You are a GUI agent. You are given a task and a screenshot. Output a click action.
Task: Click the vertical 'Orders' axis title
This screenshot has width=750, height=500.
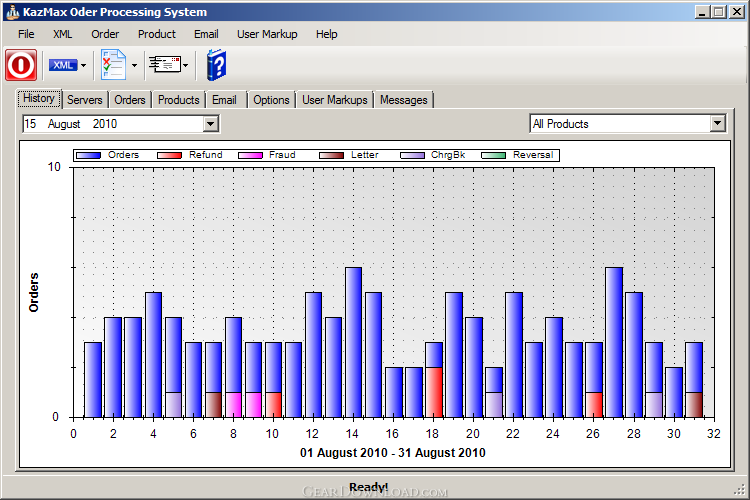pyautogui.click(x=33, y=292)
